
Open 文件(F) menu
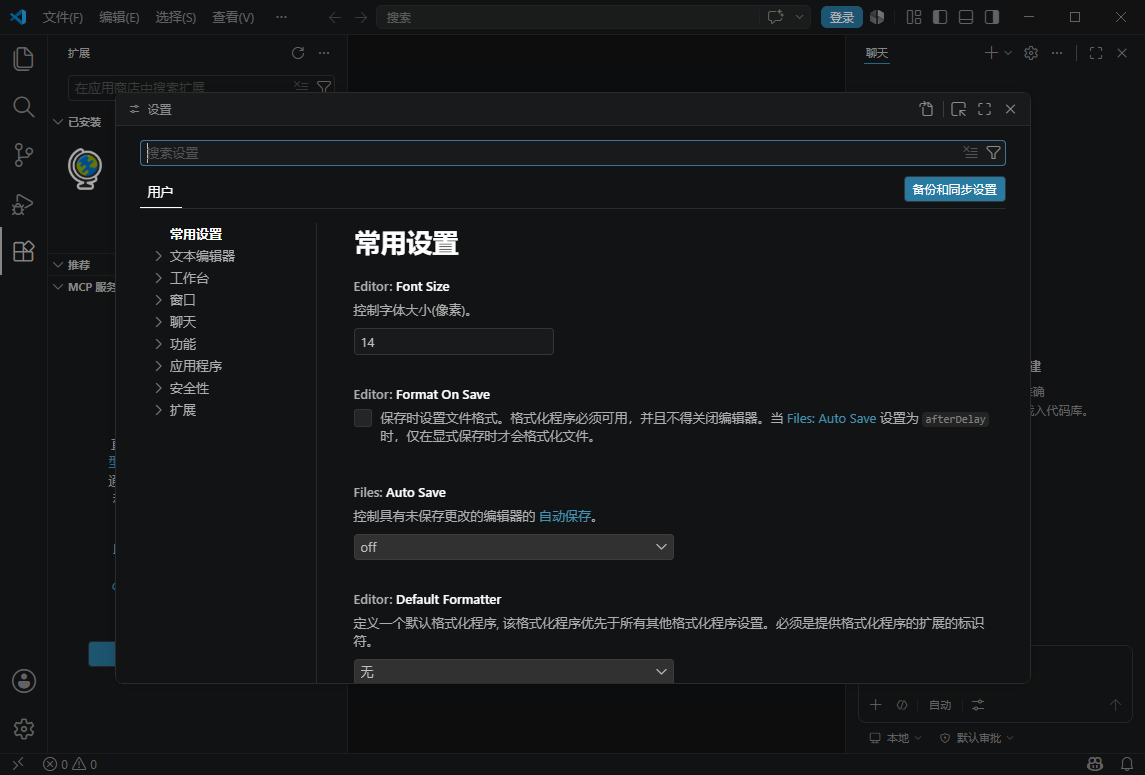click(63, 17)
